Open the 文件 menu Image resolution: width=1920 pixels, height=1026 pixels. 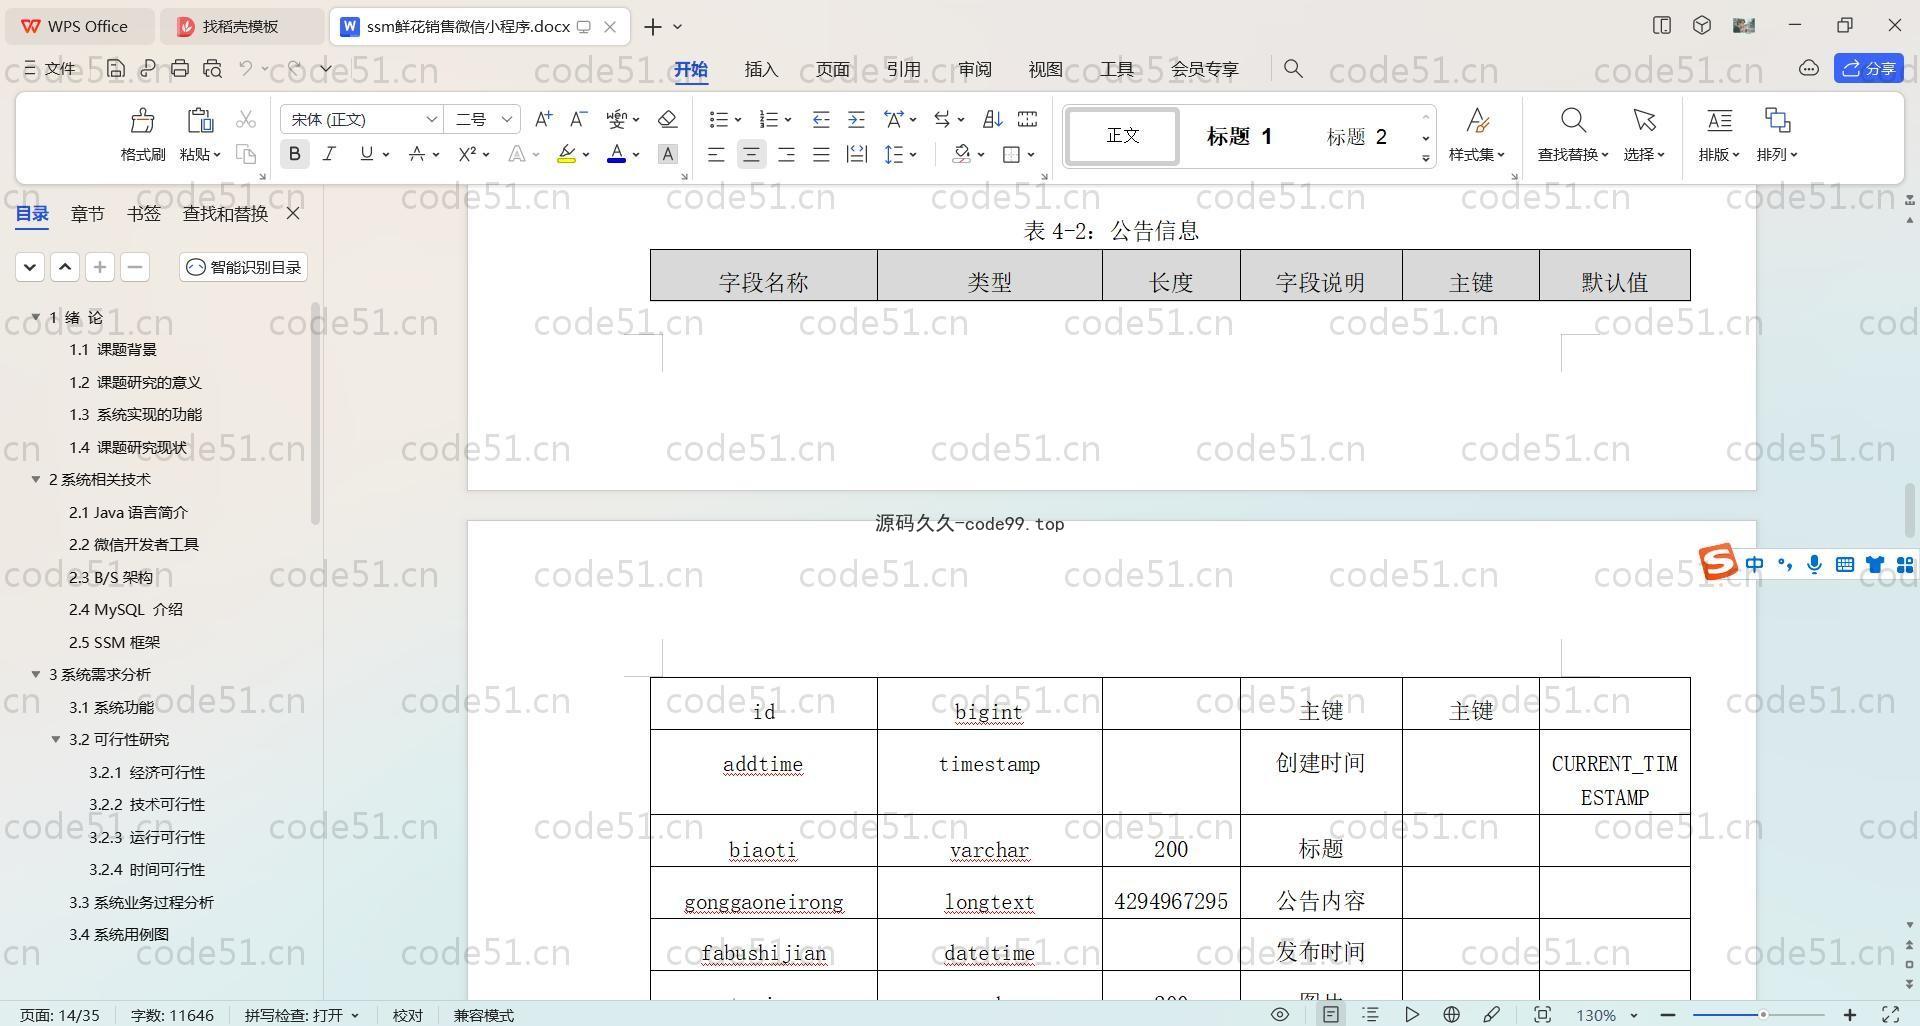(50, 68)
